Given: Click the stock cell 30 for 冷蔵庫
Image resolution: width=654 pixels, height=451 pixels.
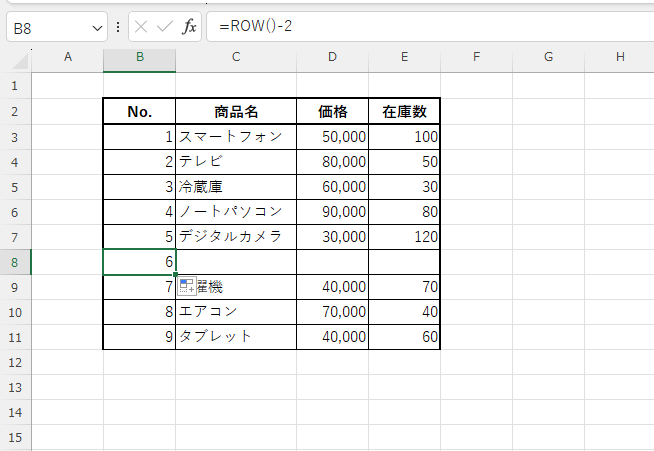Looking at the screenshot, I should pos(405,187).
